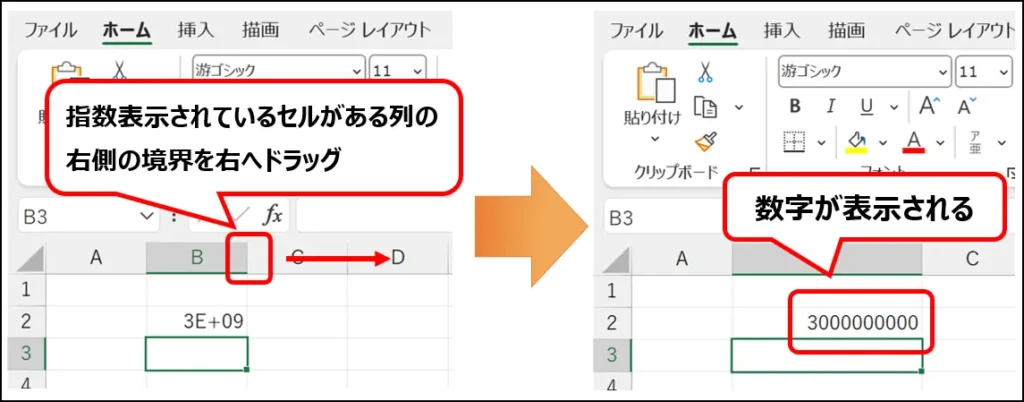Click the B3 name box in right screenshot

click(662, 216)
